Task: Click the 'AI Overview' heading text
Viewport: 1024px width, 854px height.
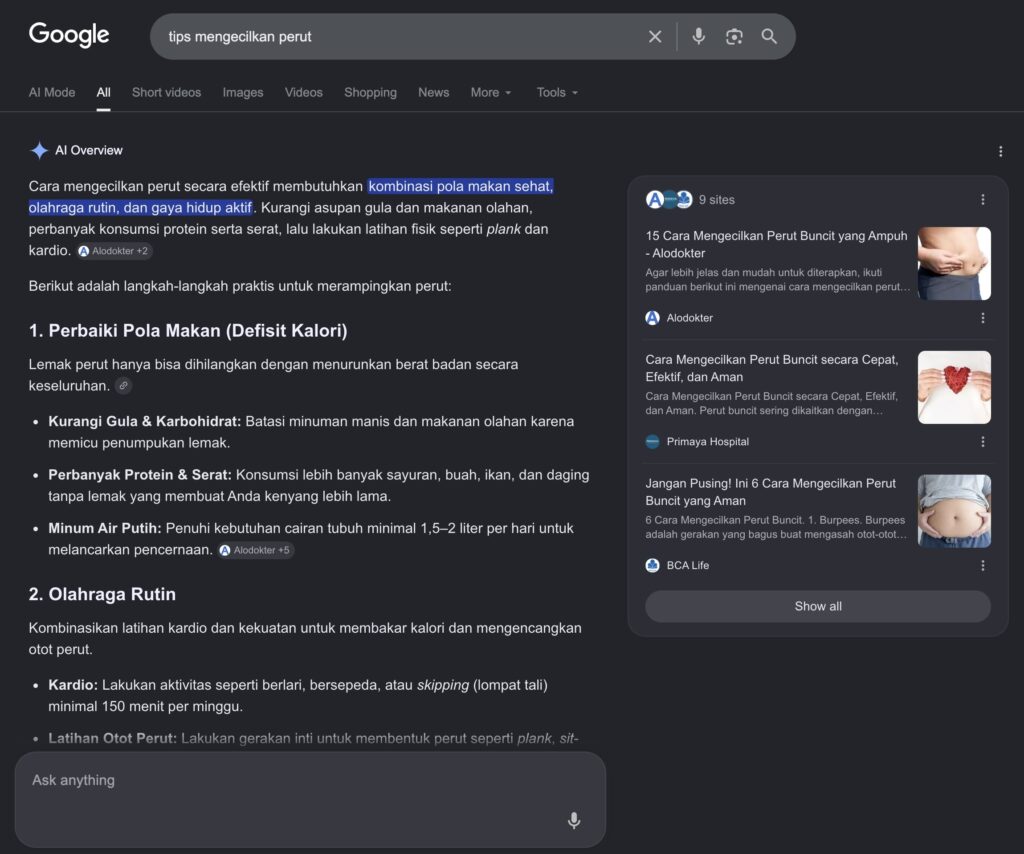Action: click(x=89, y=150)
